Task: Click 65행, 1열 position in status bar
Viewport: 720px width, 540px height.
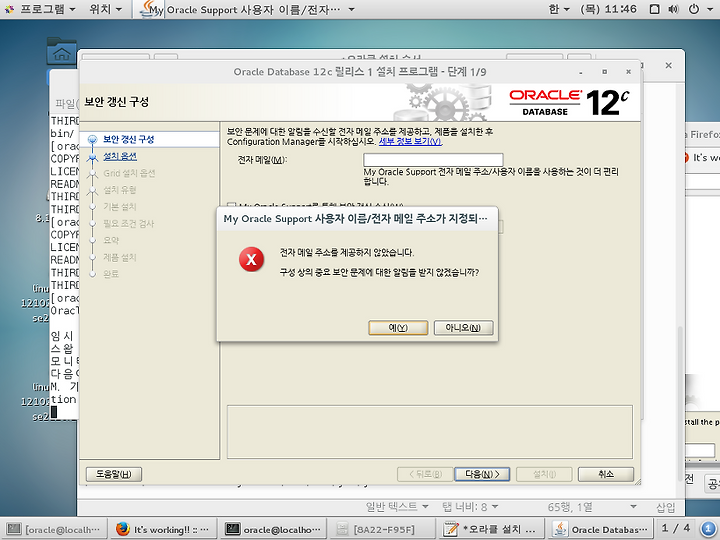Action: pos(570,507)
